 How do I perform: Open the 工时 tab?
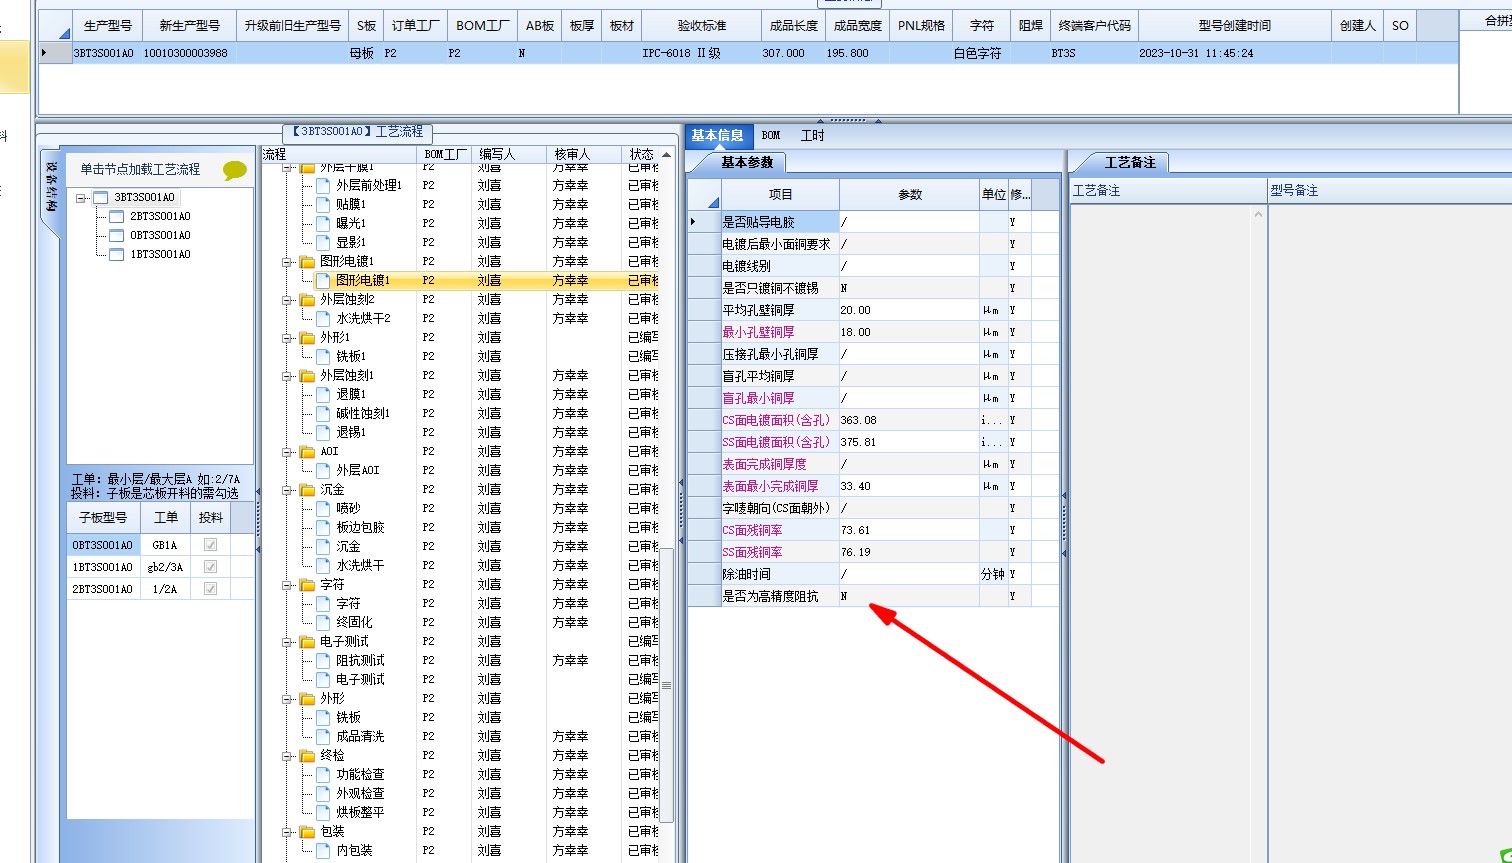pyautogui.click(x=813, y=135)
